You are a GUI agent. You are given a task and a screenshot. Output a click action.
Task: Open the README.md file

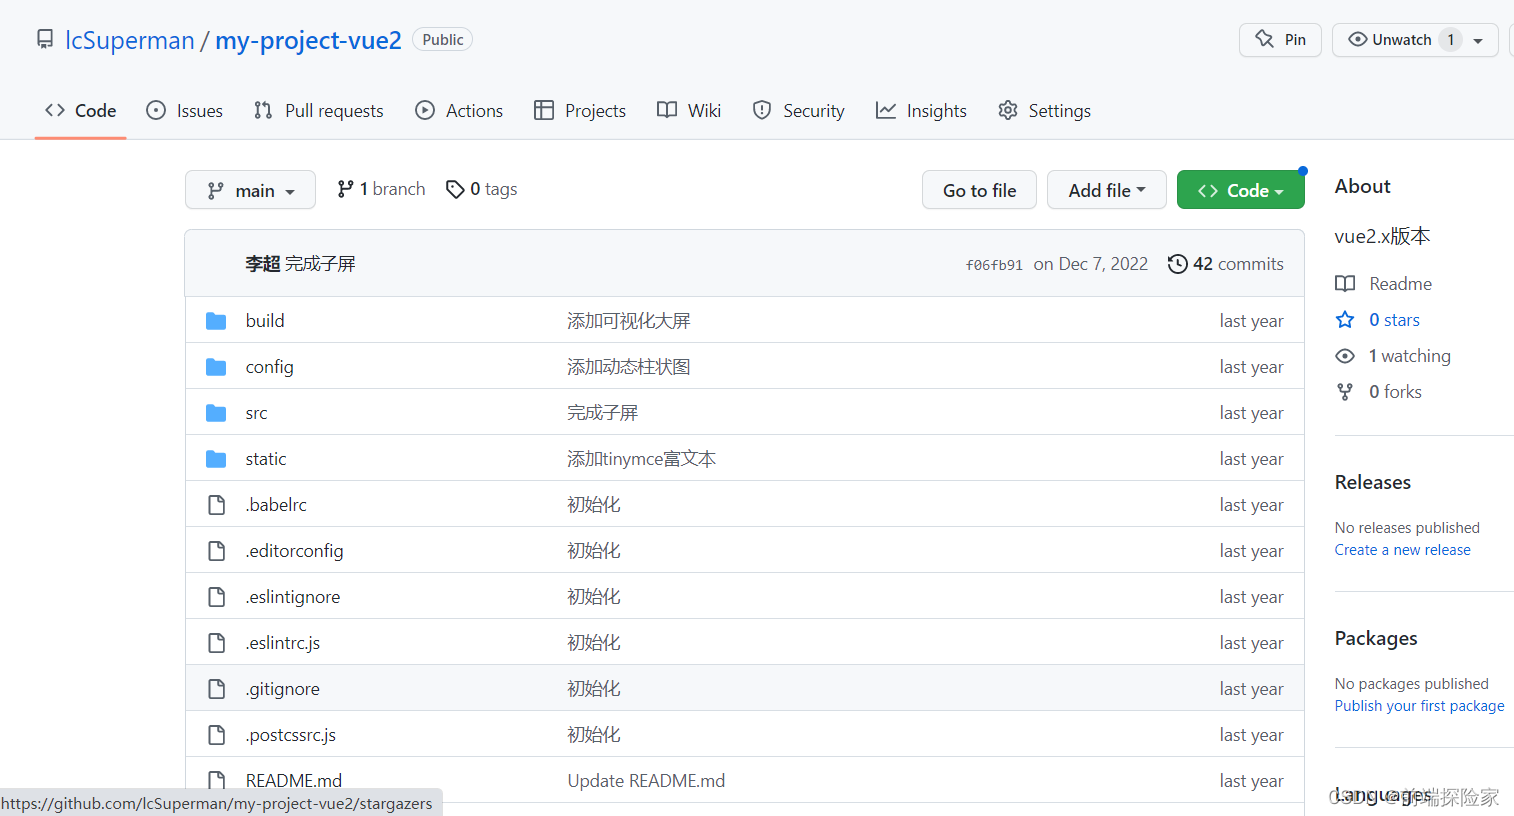click(294, 781)
